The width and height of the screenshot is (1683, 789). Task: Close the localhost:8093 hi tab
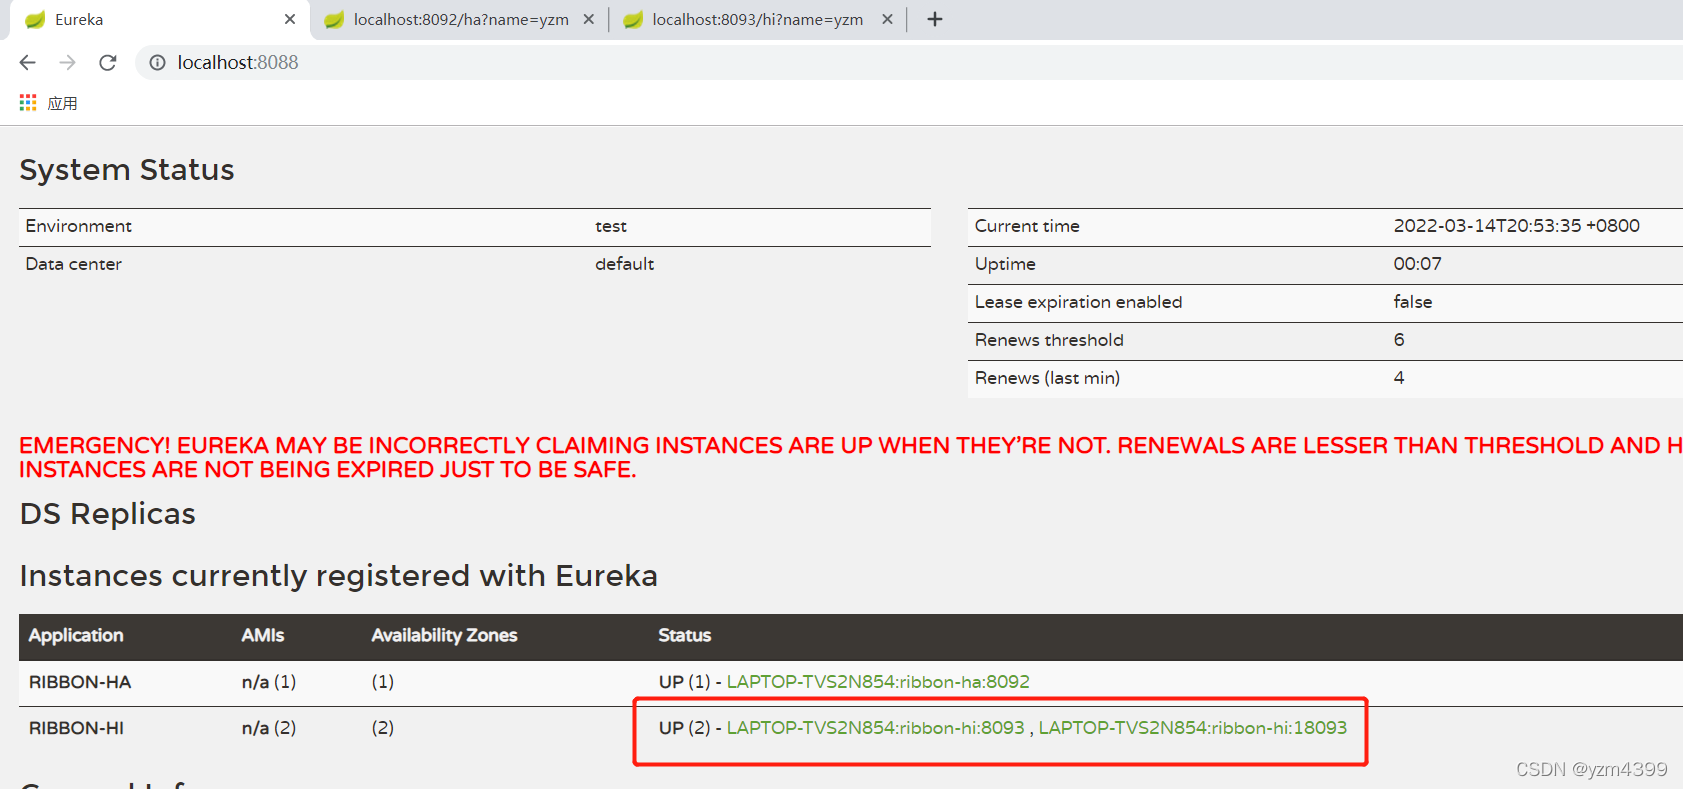(x=887, y=19)
